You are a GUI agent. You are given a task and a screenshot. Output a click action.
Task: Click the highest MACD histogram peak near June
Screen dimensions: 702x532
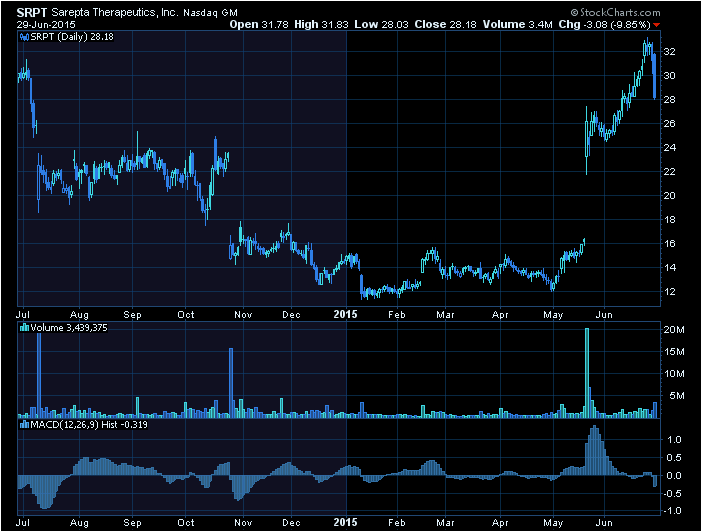(595, 450)
